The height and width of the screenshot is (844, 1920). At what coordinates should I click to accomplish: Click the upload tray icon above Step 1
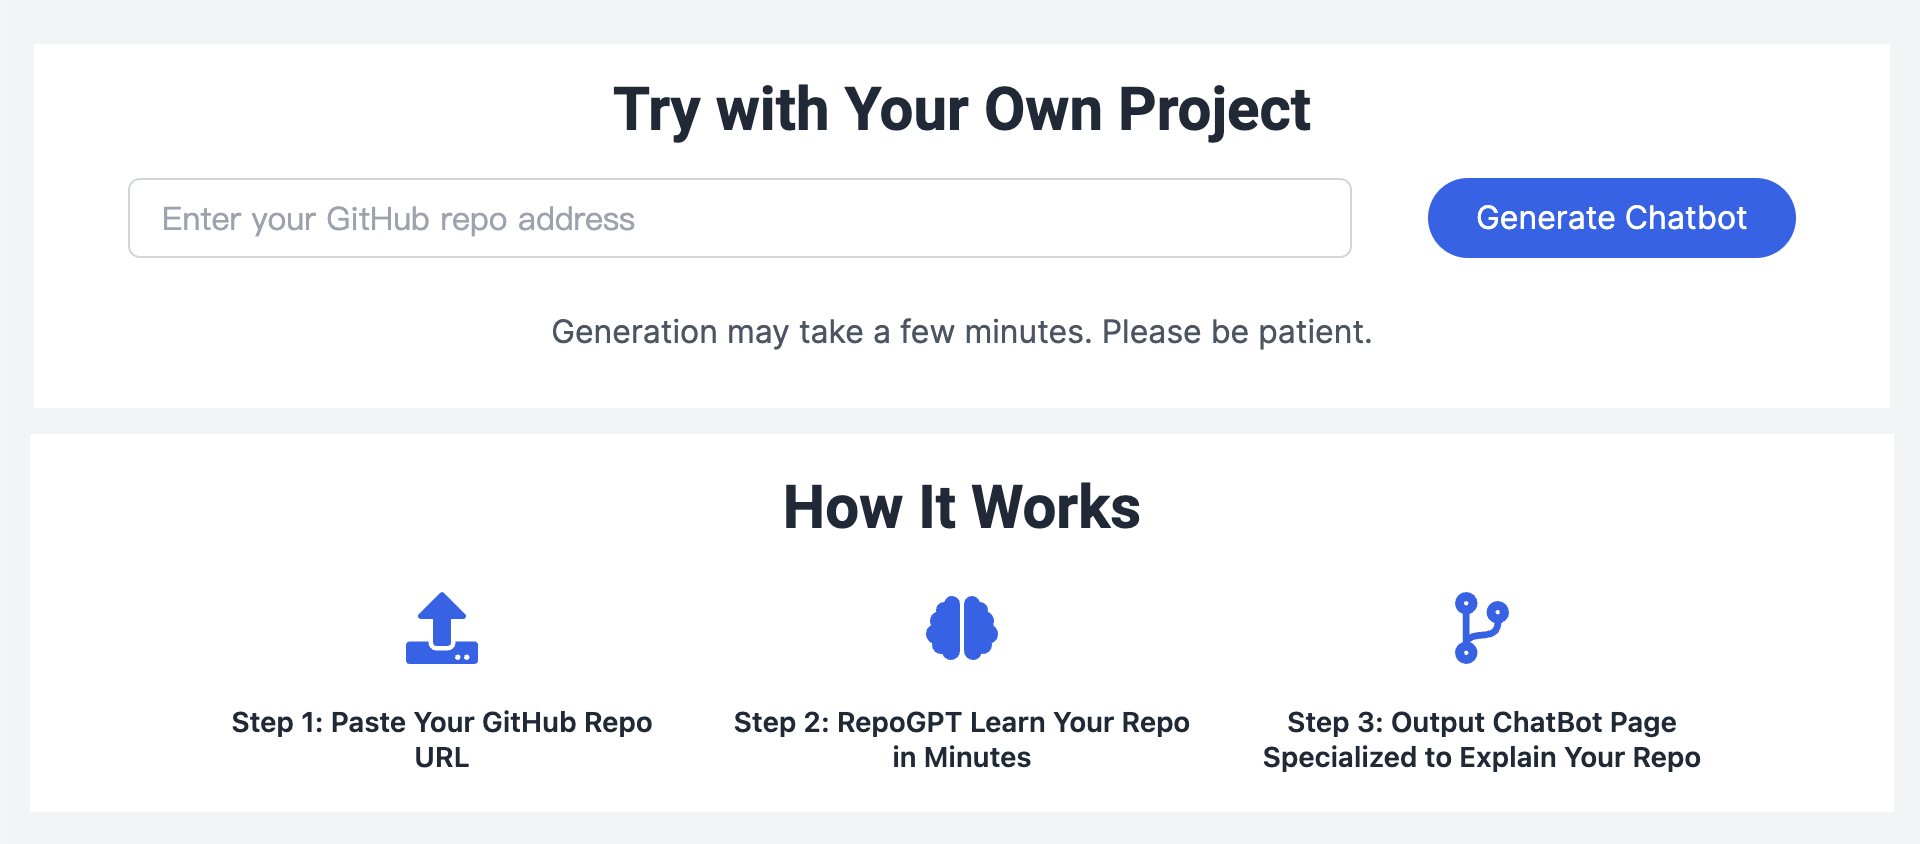coord(441,630)
